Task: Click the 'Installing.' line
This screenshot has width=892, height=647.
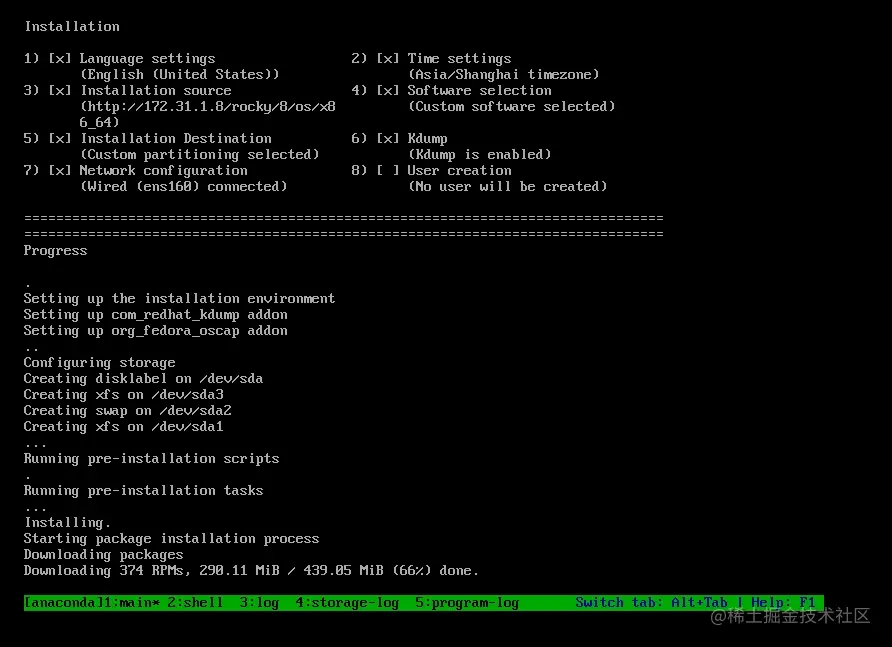Action: 67,522
